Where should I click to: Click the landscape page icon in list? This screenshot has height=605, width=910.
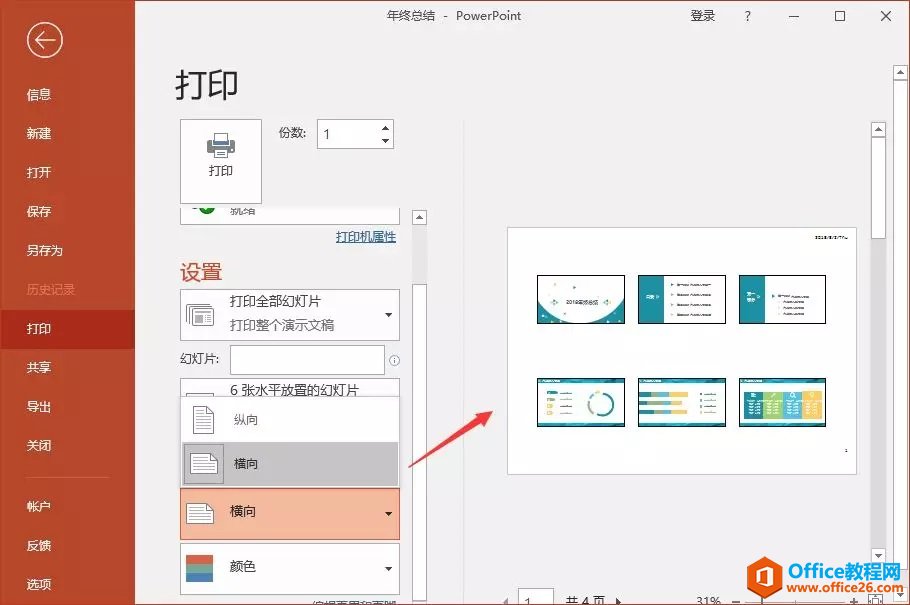coord(203,464)
